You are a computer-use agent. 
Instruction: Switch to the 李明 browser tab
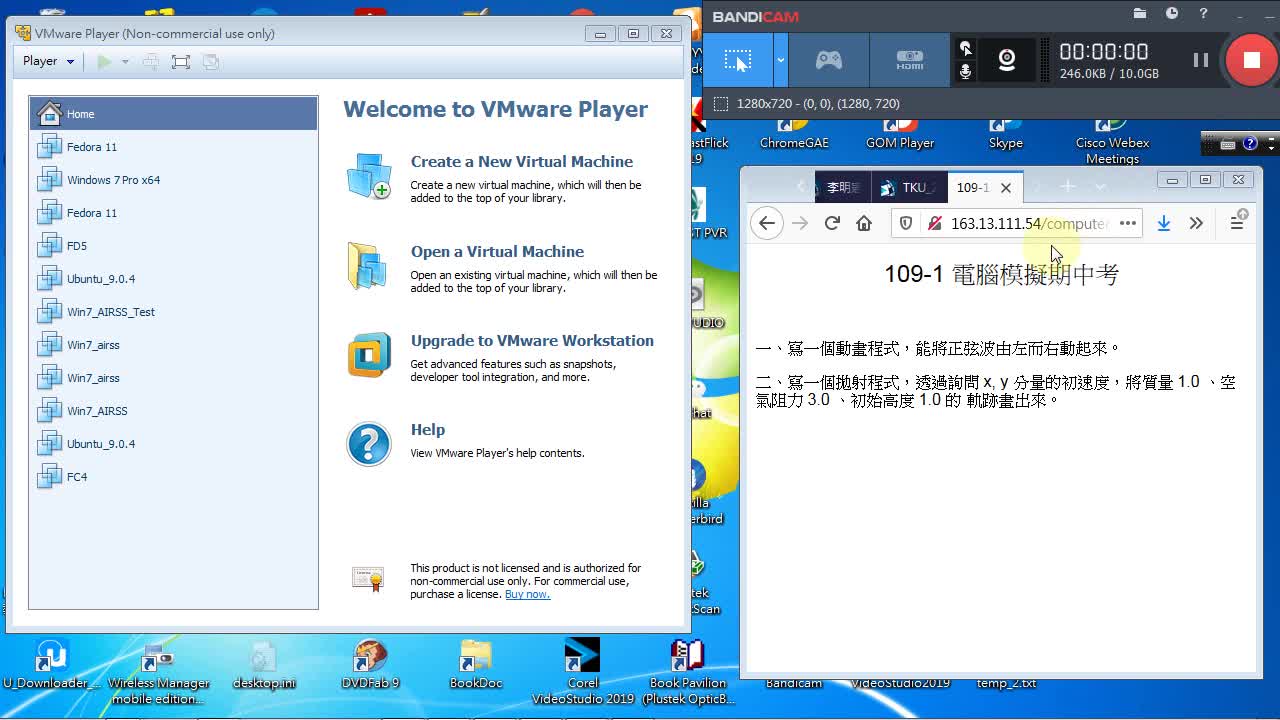tap(843, 187)
